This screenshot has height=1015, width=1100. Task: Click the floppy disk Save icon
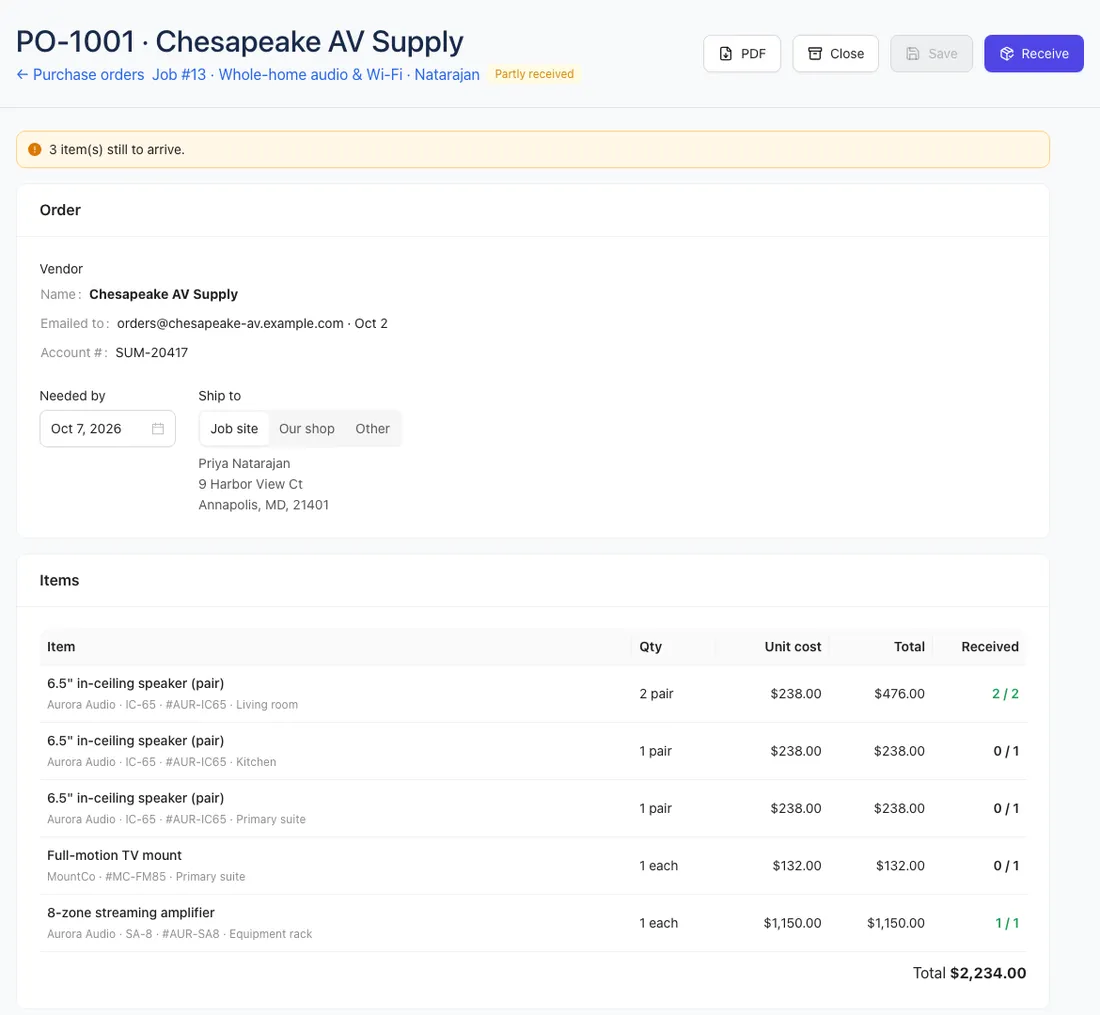(913, 54)
